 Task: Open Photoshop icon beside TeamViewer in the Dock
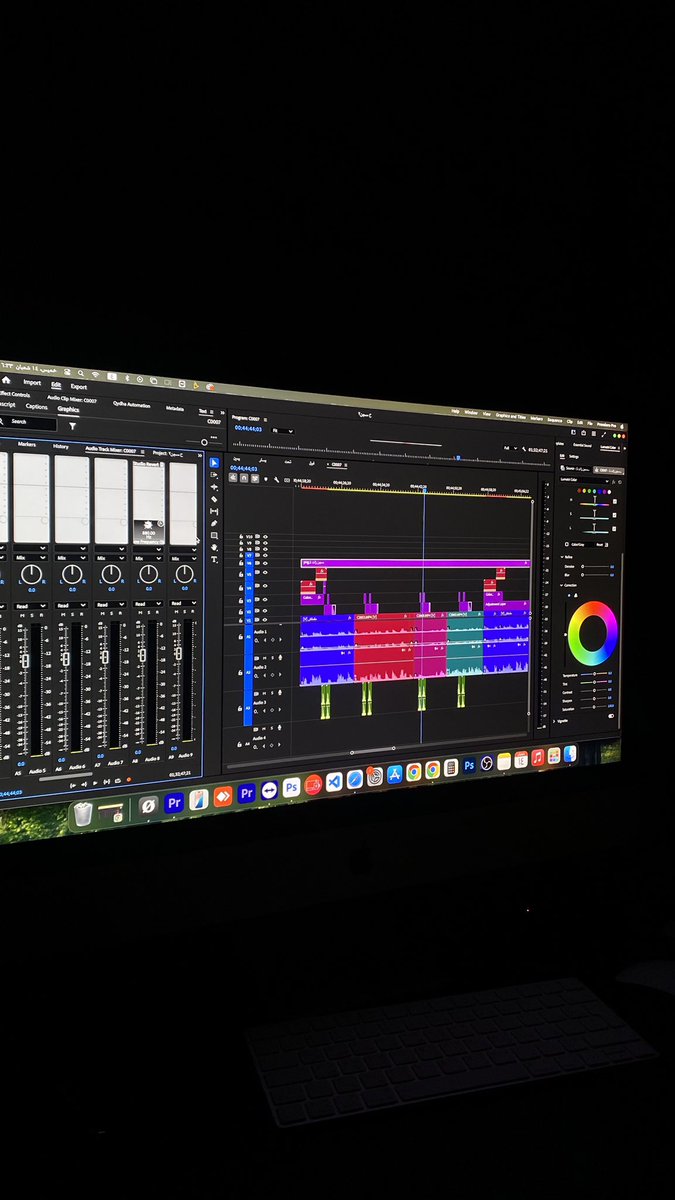pyautogui.click(x=291, y=787)
